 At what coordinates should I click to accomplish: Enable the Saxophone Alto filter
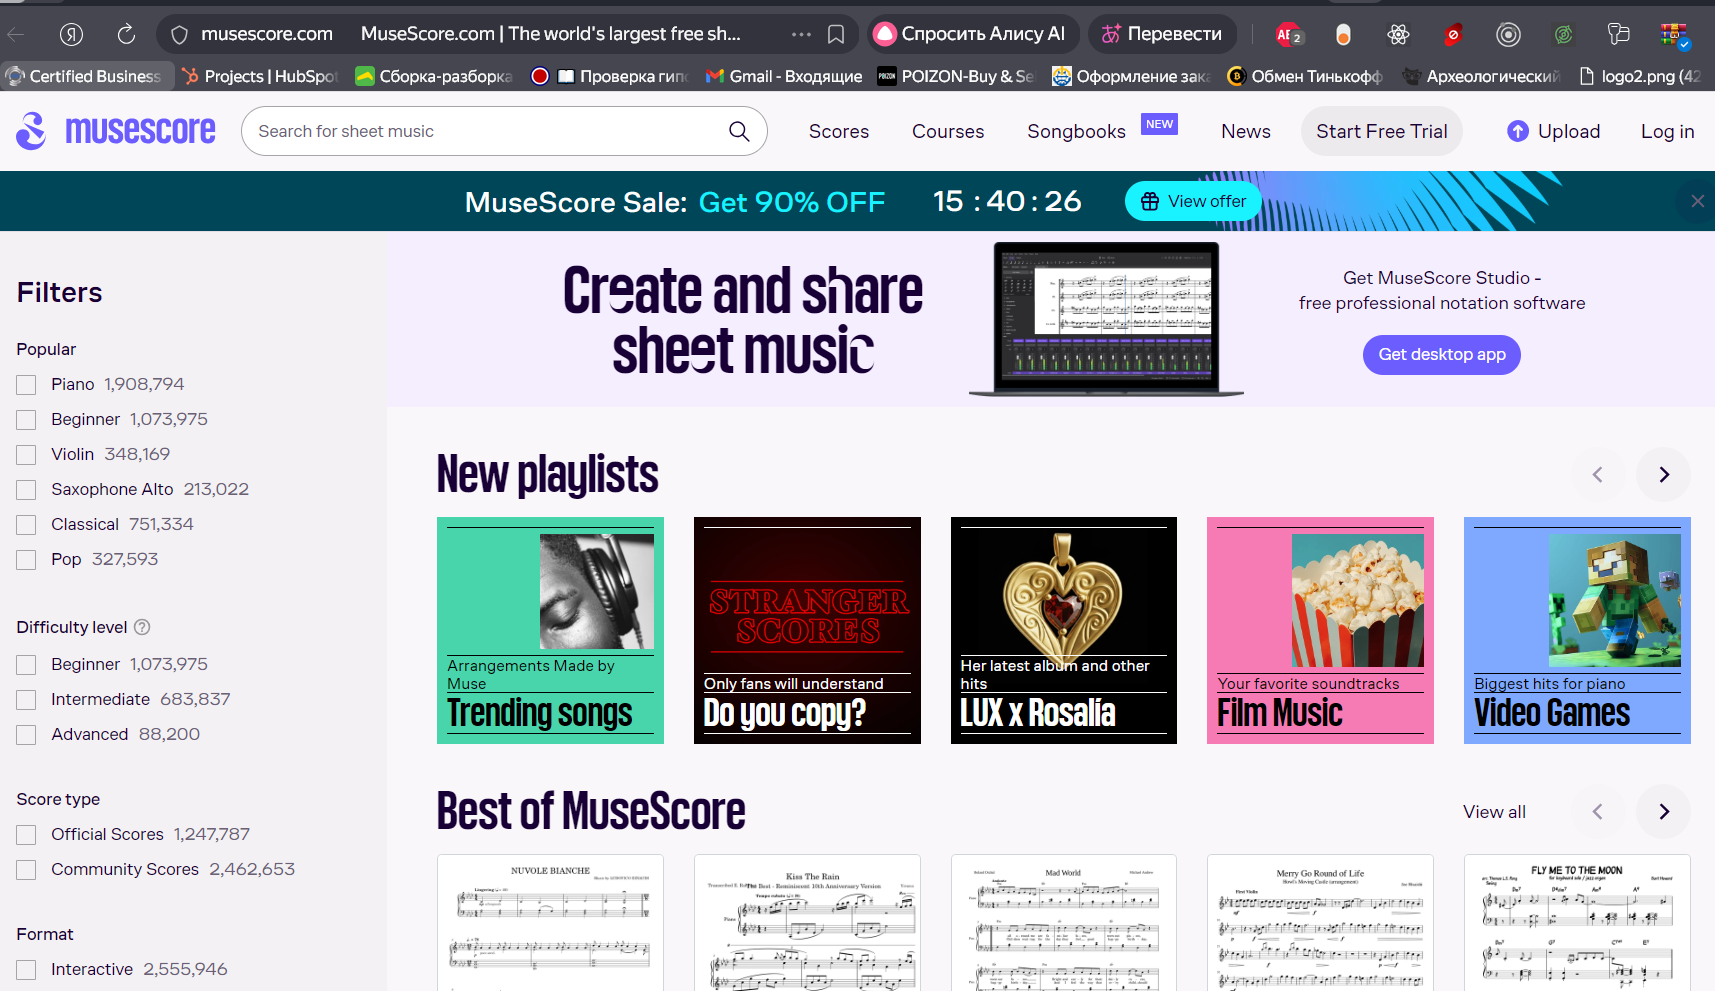tap(26, 490)
